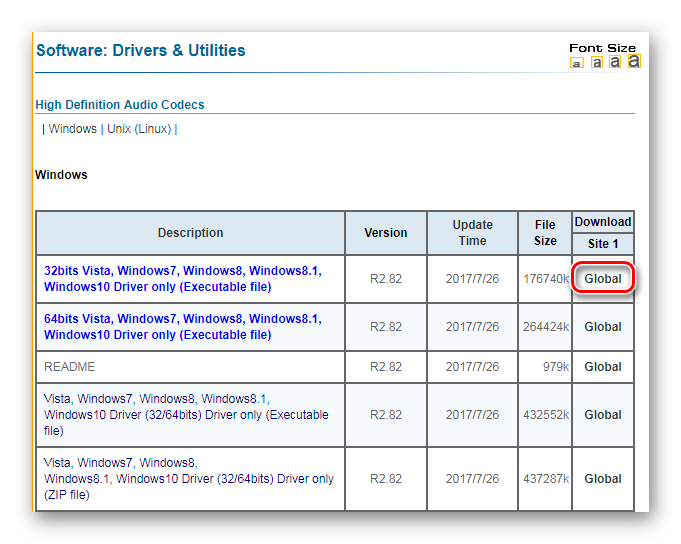Click Global for the 432552k executable
The width and height of the screenshot is (681, 544).
[x=603, y=415]
